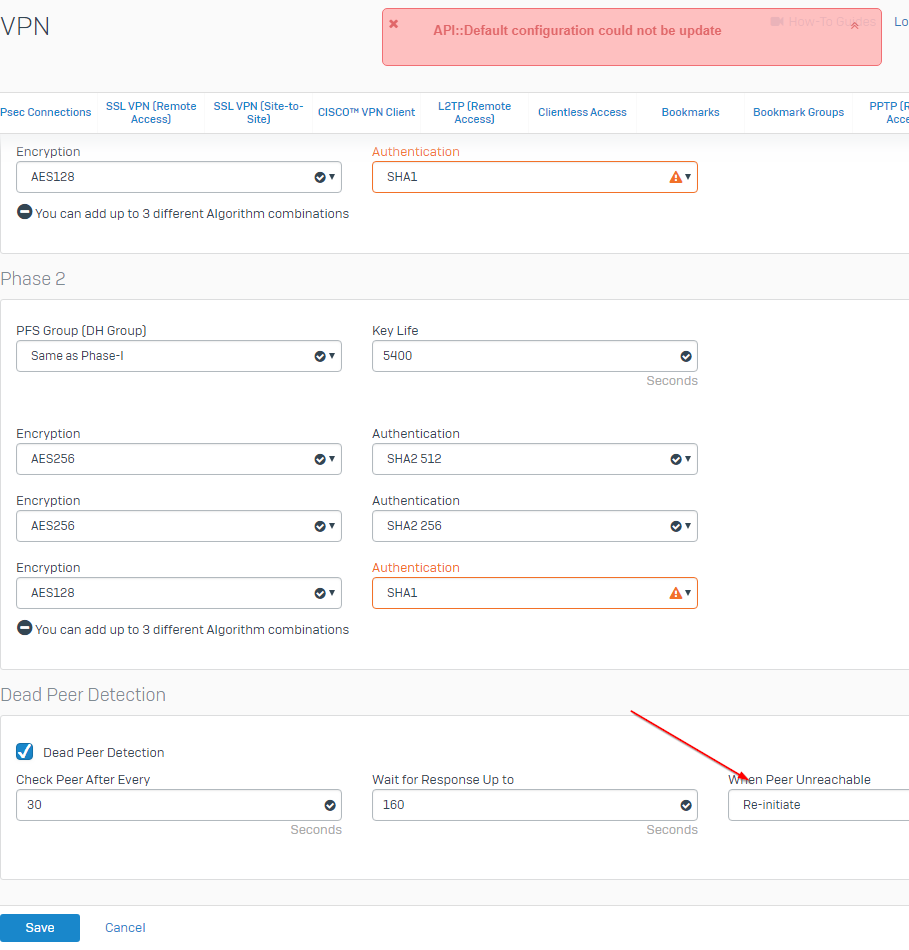This screenshot has height=950, width=909.
Task: Click the Phase 2 SHA1 warning icon
Action: tap(675, 593)
